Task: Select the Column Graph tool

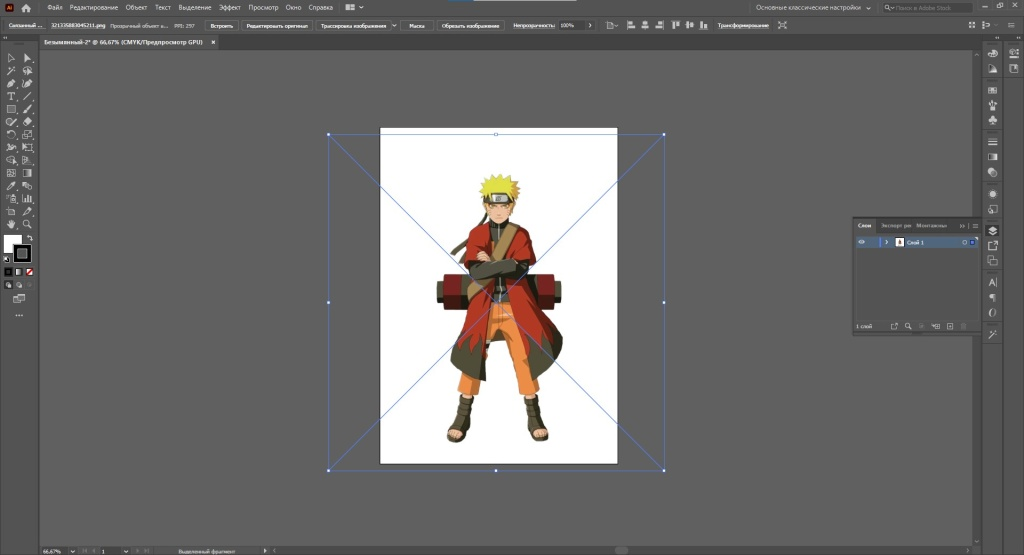Action: tap(27, 198)
